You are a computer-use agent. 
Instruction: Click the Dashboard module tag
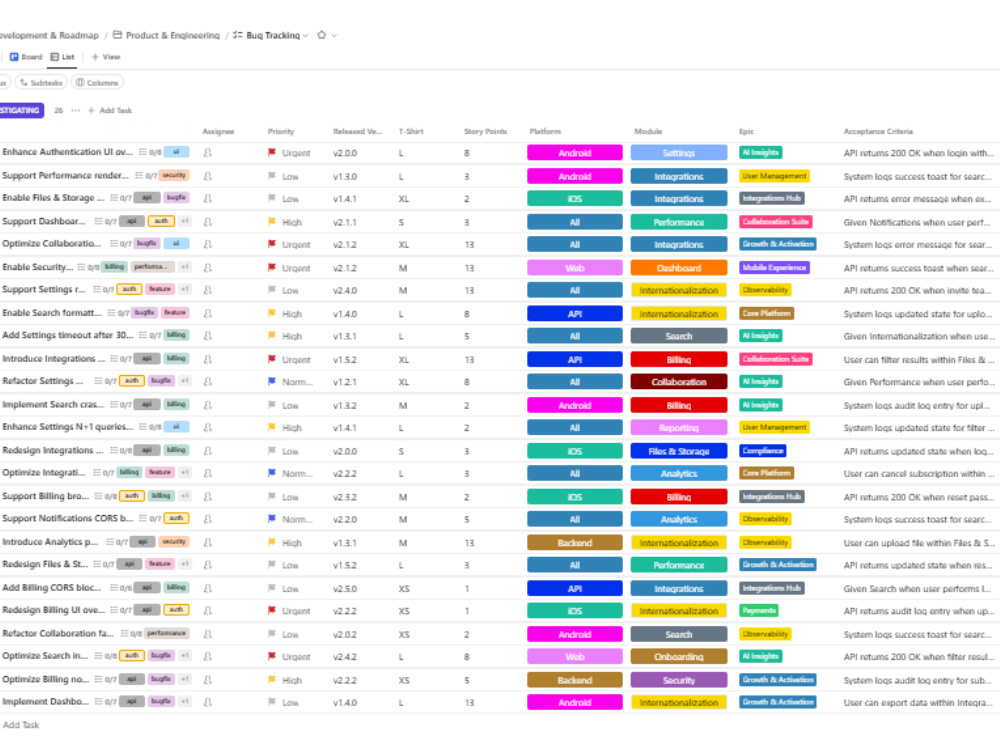point(679,268)
